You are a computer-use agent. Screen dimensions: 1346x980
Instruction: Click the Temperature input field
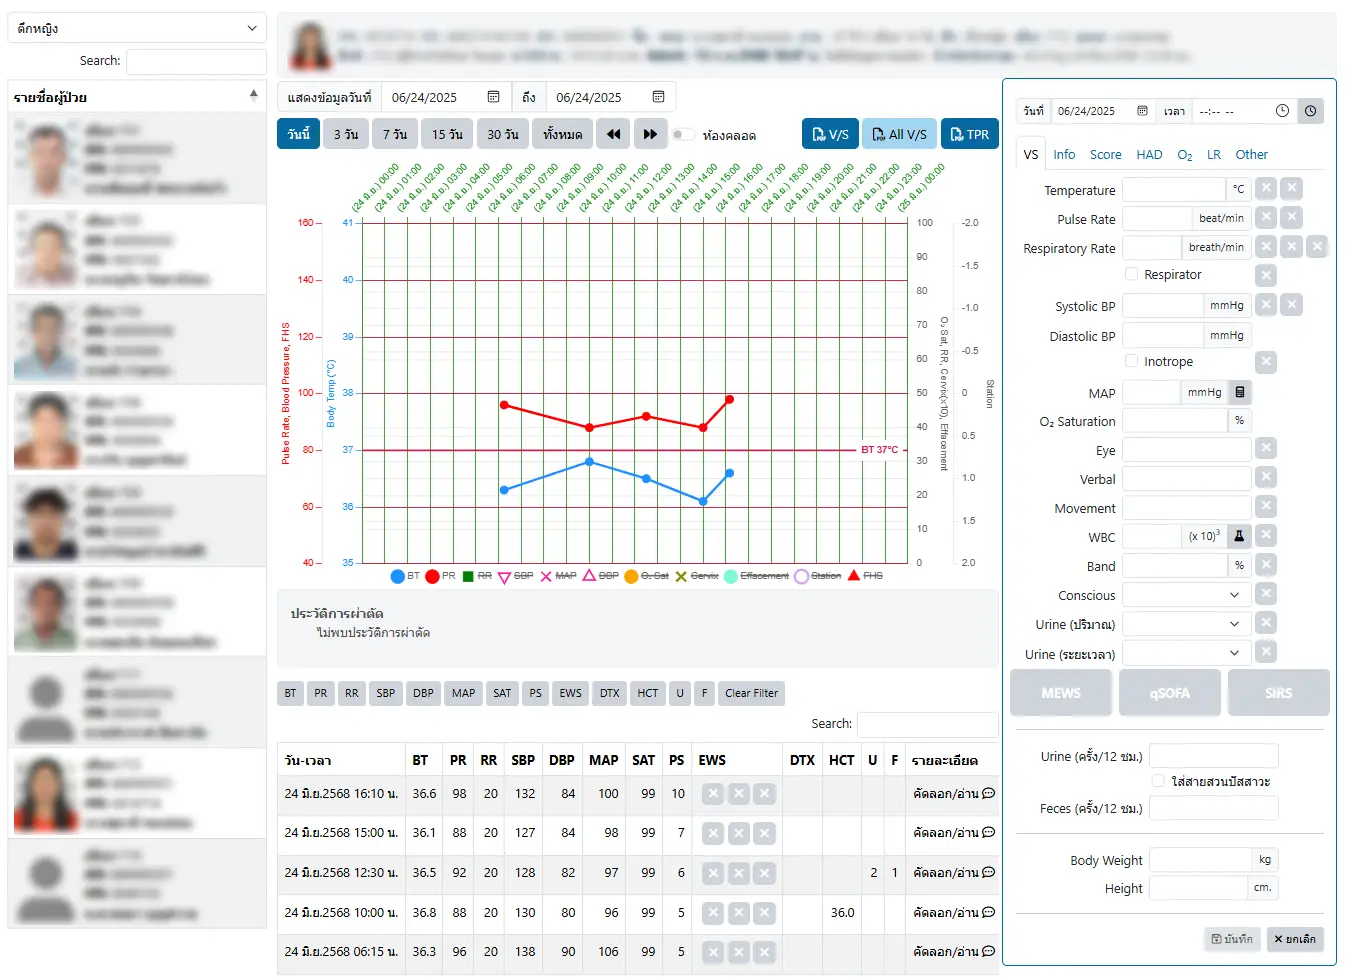pos(1173,190)
